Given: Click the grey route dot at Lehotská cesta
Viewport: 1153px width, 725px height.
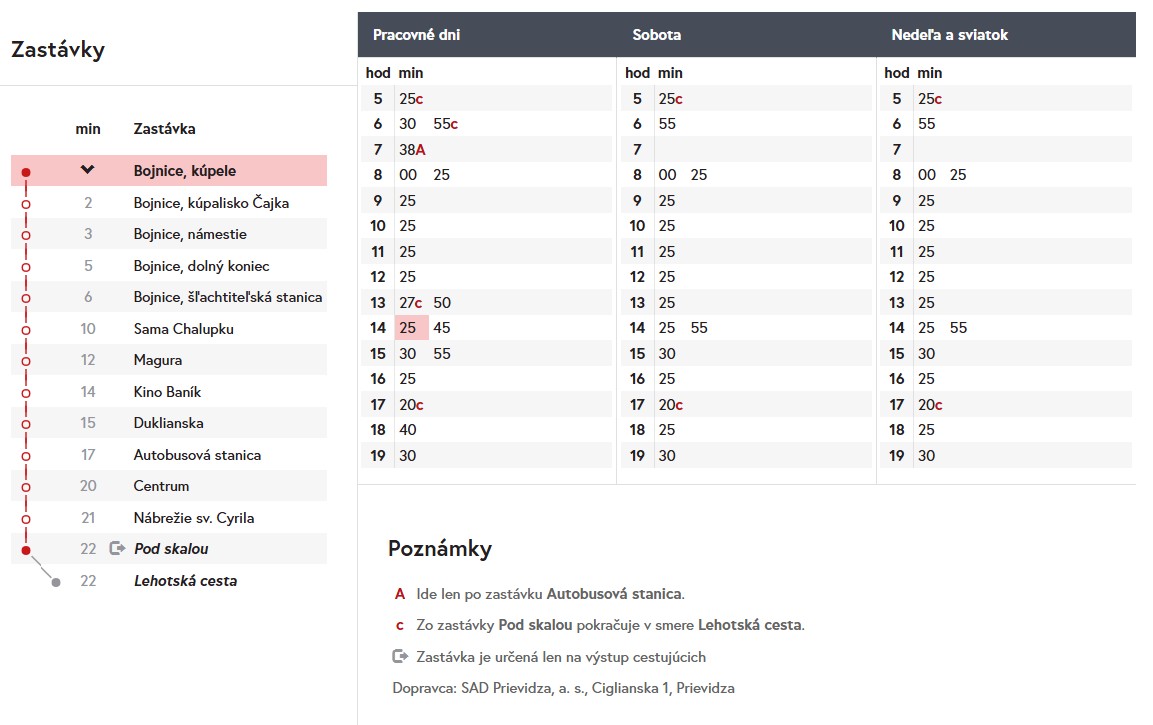Looking at the screenshot, I should click(x=56, y=582).
